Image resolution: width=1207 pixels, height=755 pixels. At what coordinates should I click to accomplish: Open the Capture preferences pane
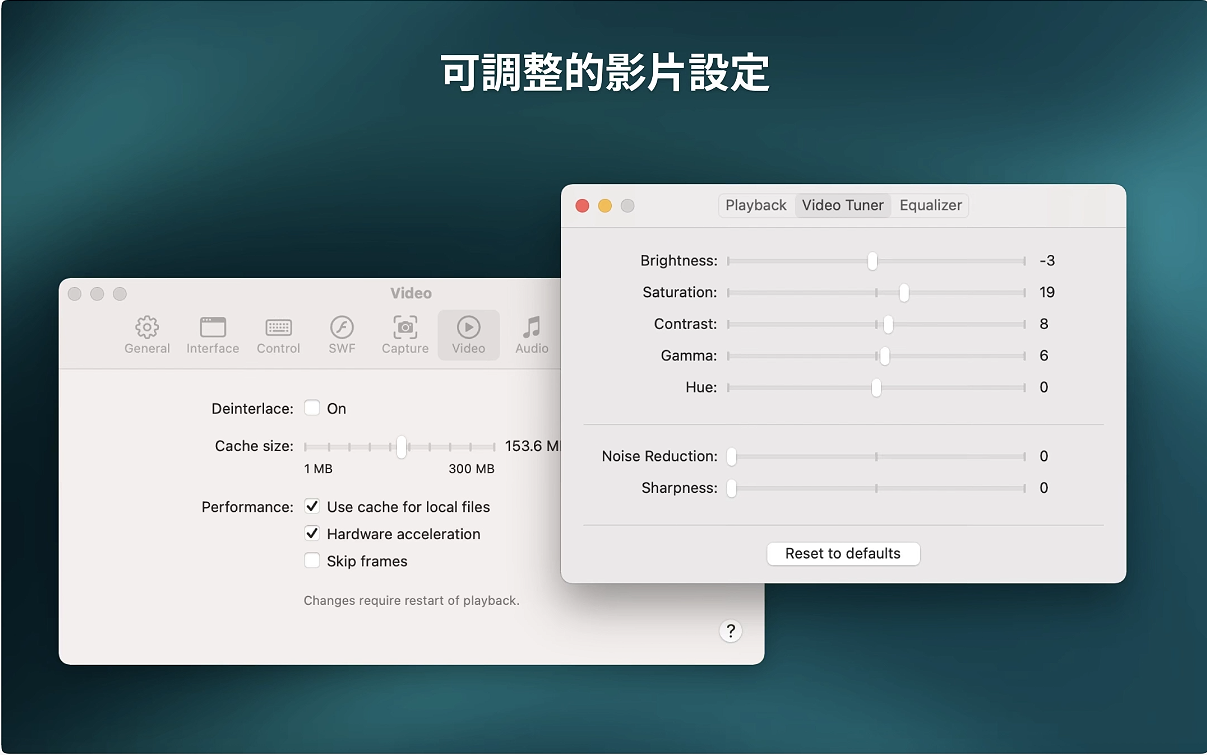coord(405,335)
